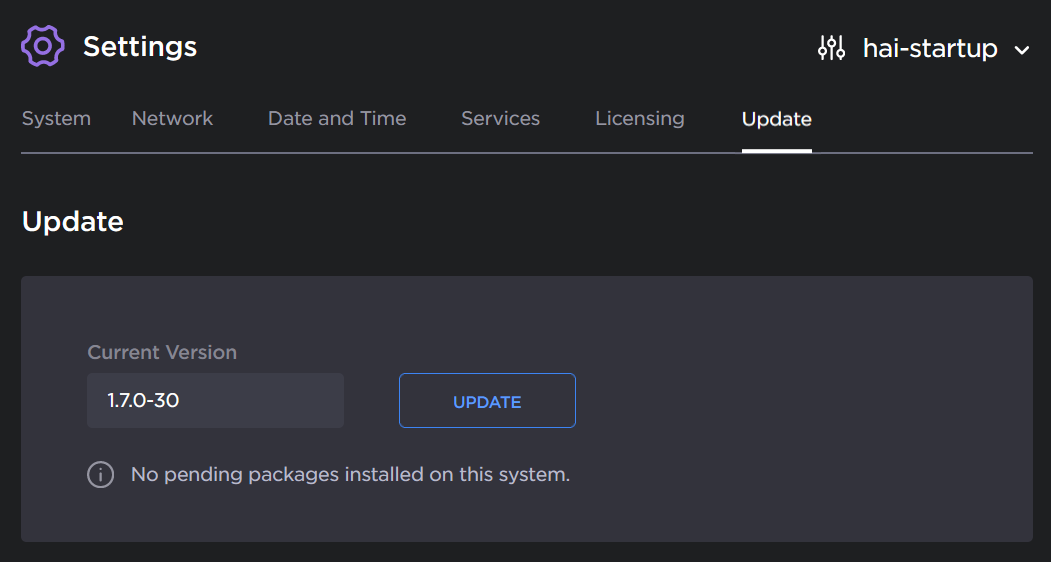Click the Update section heading
The height and width of the screenshot is (562, 1051).
(x=73, y=222)
